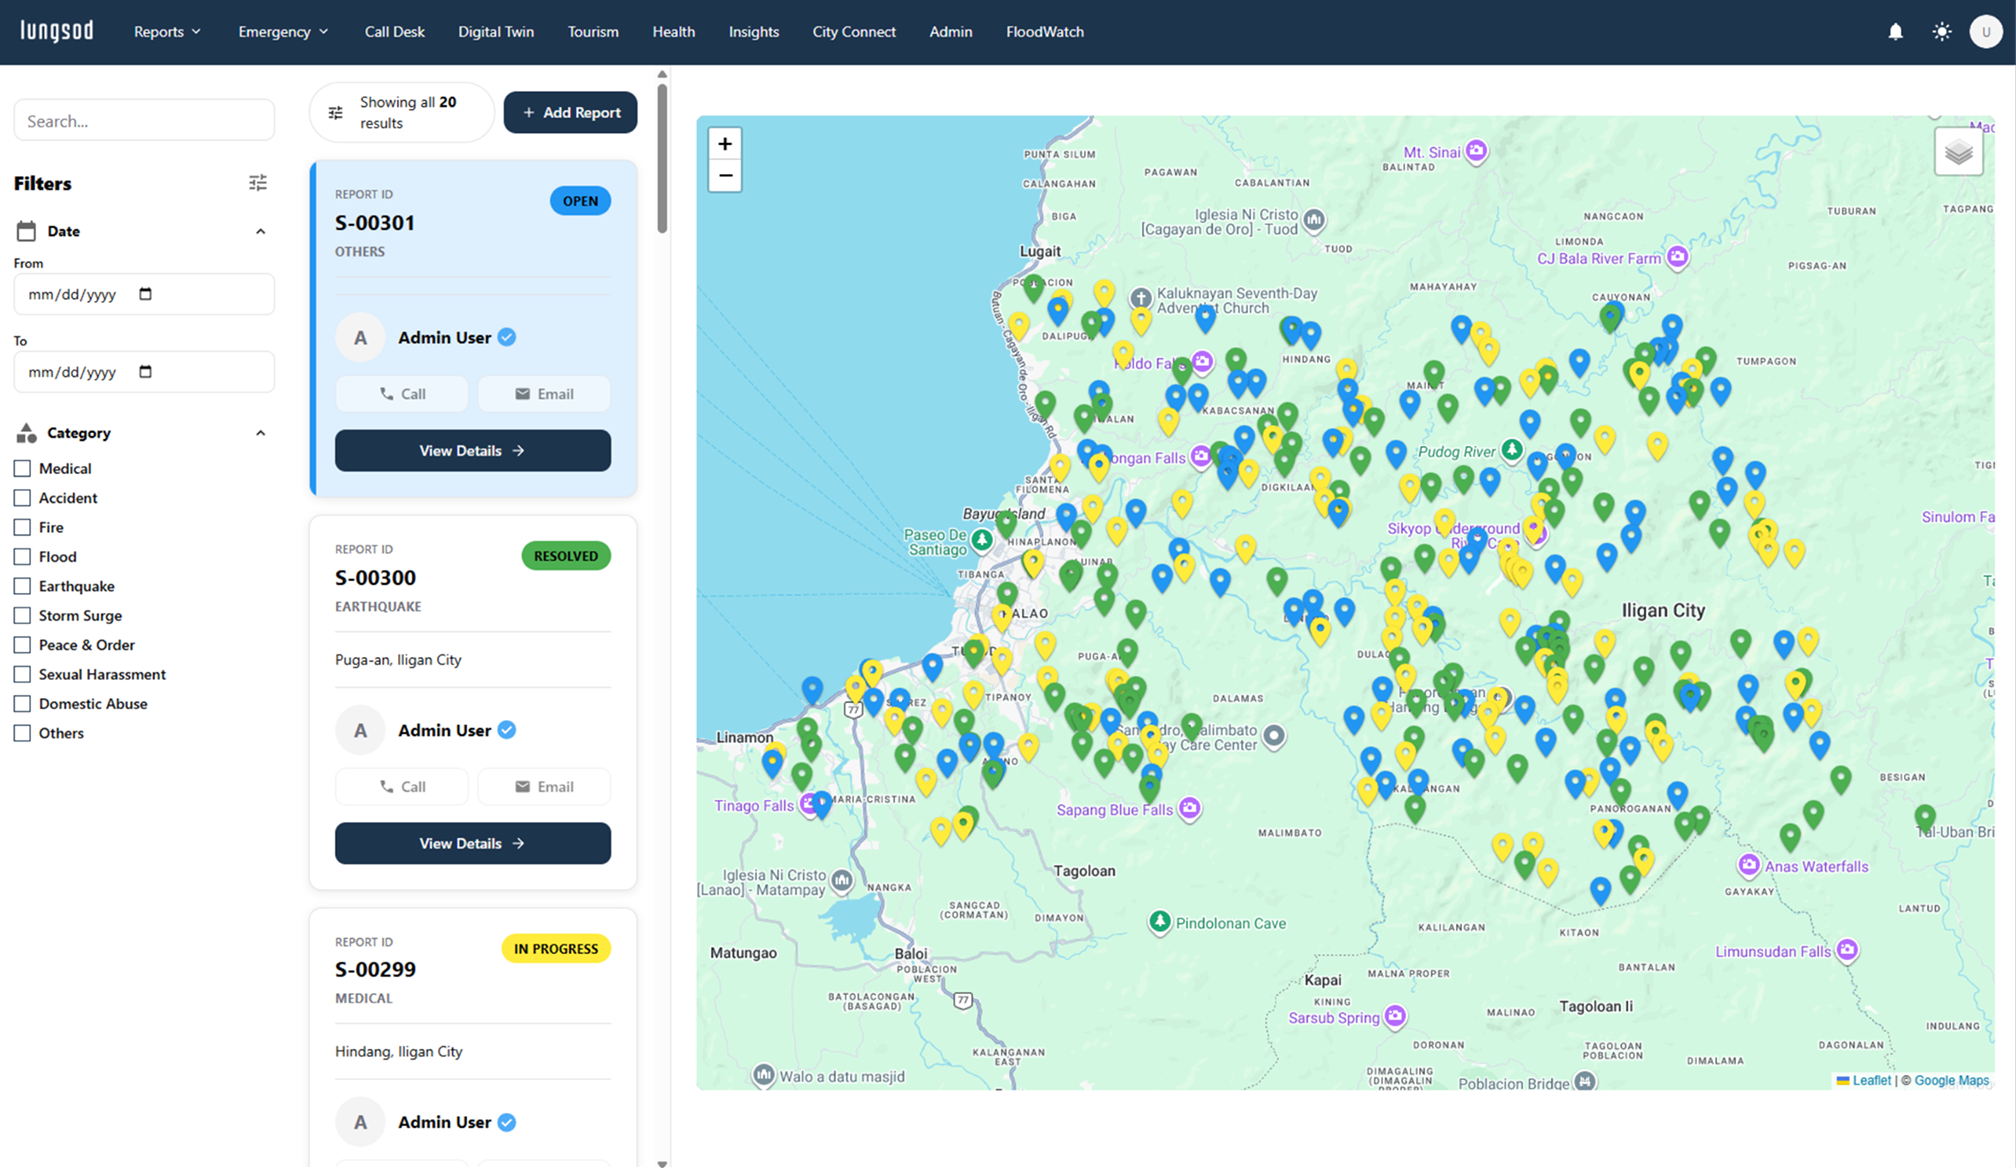Image resolution: width=2016 pixels, height=1168 pixels.
Task: Click the CJ Bala River Farm marker
Action: 1677,258
